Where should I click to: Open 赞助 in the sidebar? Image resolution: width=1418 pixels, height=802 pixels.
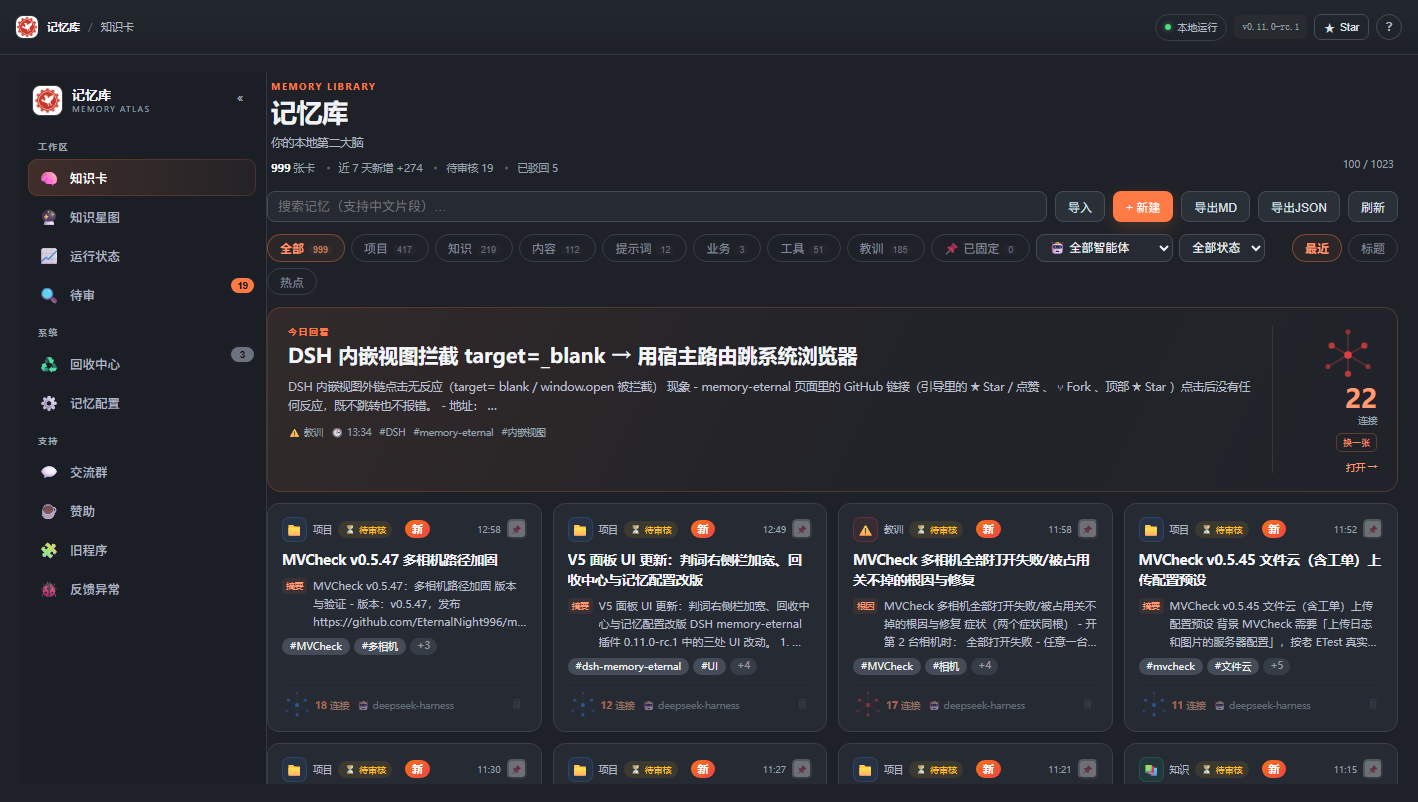(x=142, y=511)
